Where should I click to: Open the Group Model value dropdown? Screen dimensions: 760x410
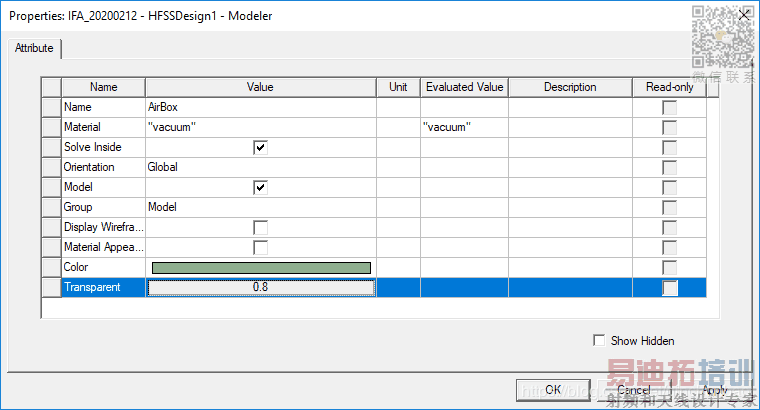point(260,207)
